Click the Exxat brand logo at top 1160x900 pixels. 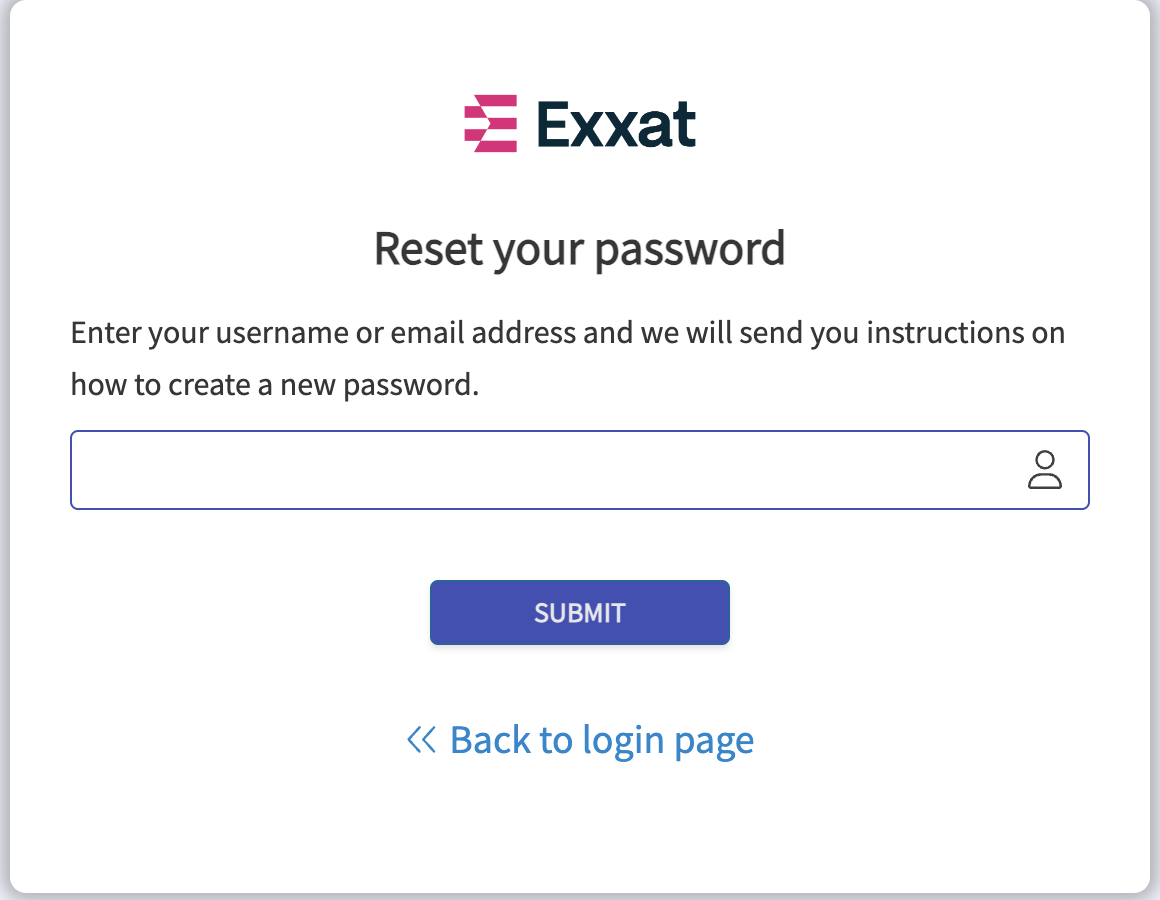tap(580, 124)
